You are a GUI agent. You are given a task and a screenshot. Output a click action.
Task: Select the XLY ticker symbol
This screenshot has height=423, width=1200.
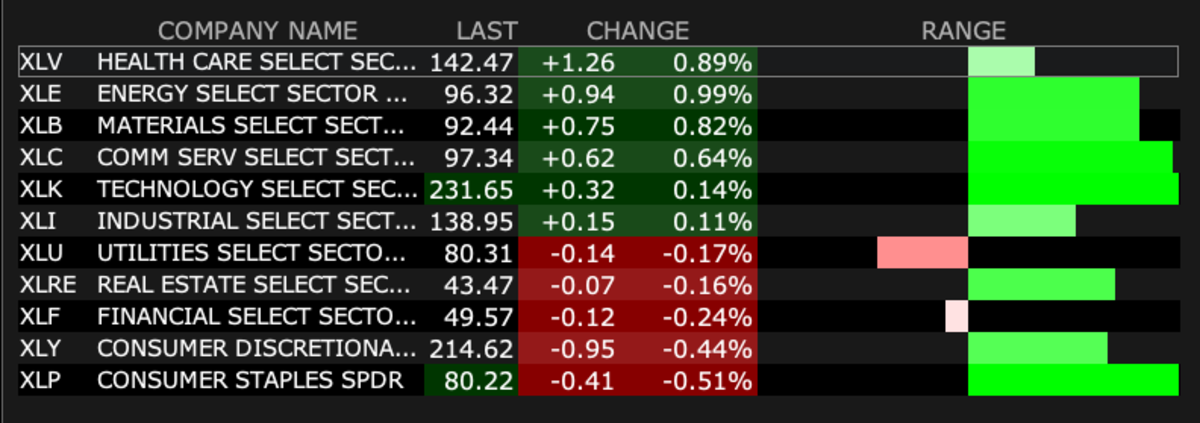click(41, 349)
